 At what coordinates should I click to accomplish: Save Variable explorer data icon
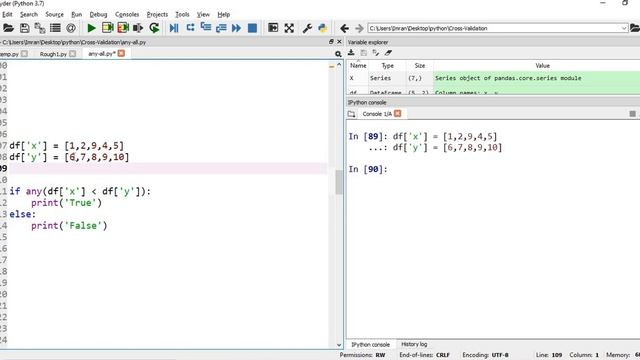[363, 53]
